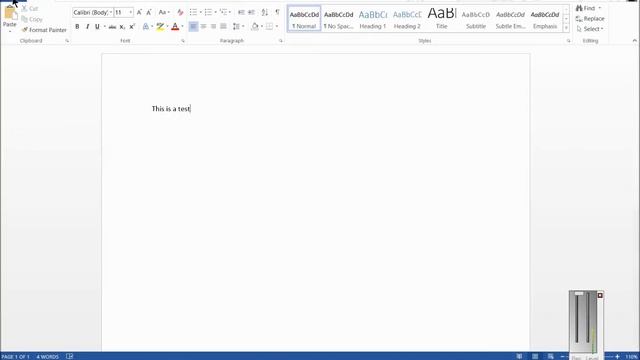Open the font name dropdown
The width and height of the screenshot is (640, 360).
point(111,12)
